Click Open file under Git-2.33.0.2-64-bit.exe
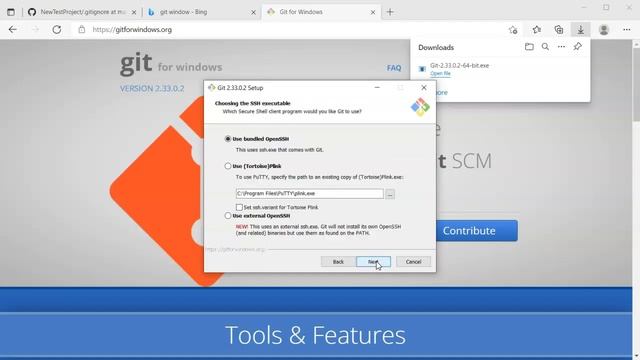The width and height of the screenshot is (640, 360). (x=440, y=73)
